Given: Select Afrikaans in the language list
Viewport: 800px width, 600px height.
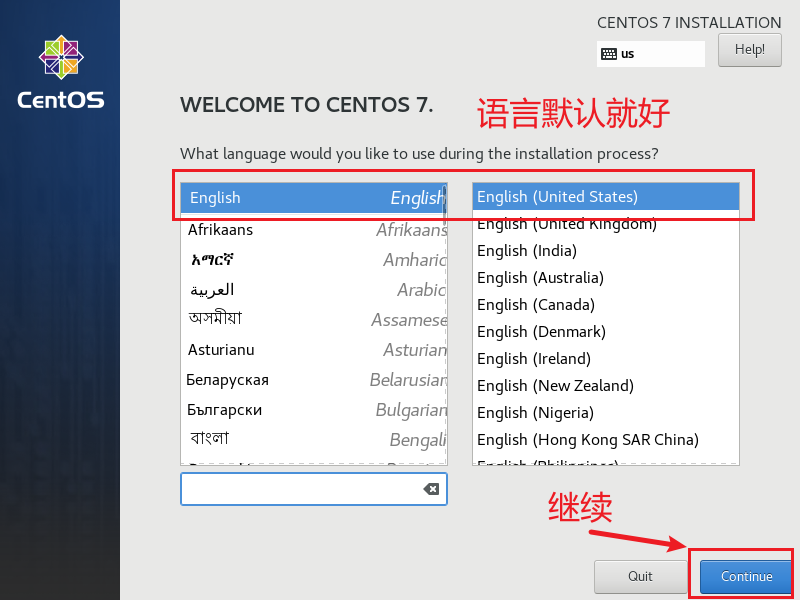Looking at the screenshot, I should [x=314, y=230].
